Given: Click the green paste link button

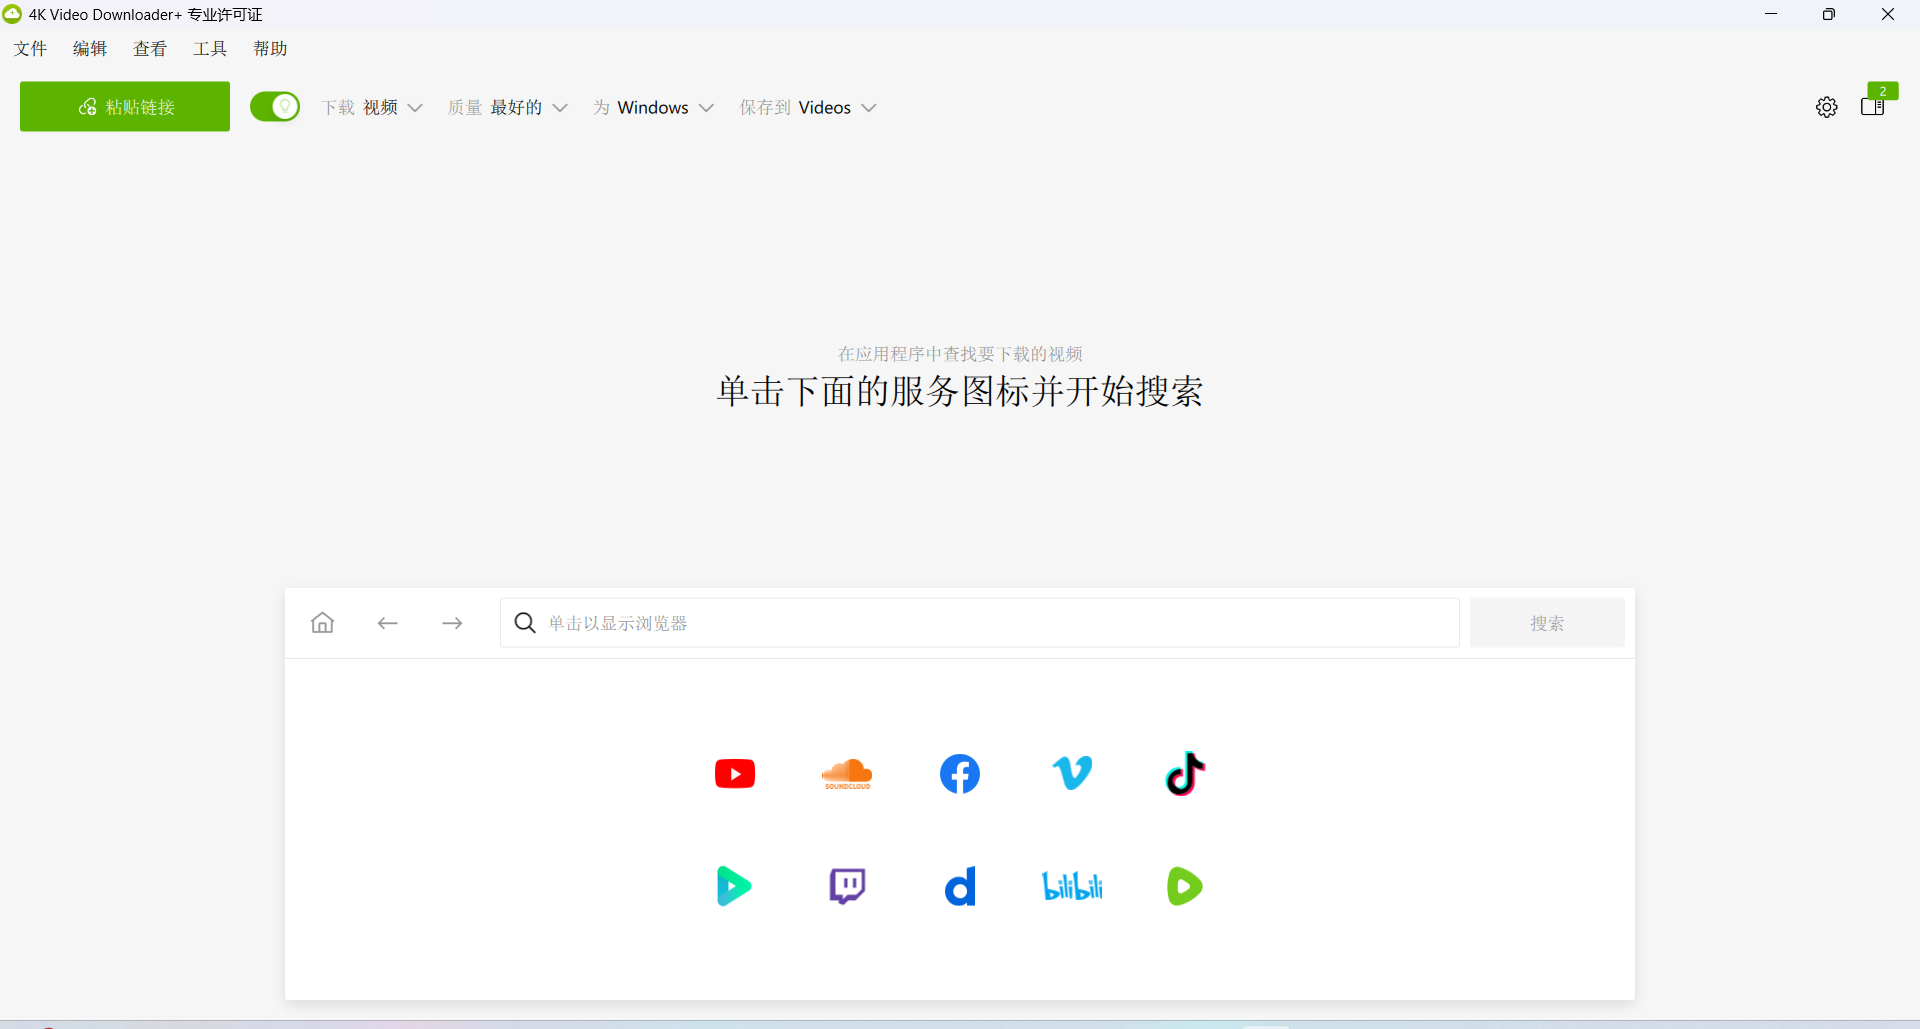Looking at the screenshot, I should click(x=125, y=107).
